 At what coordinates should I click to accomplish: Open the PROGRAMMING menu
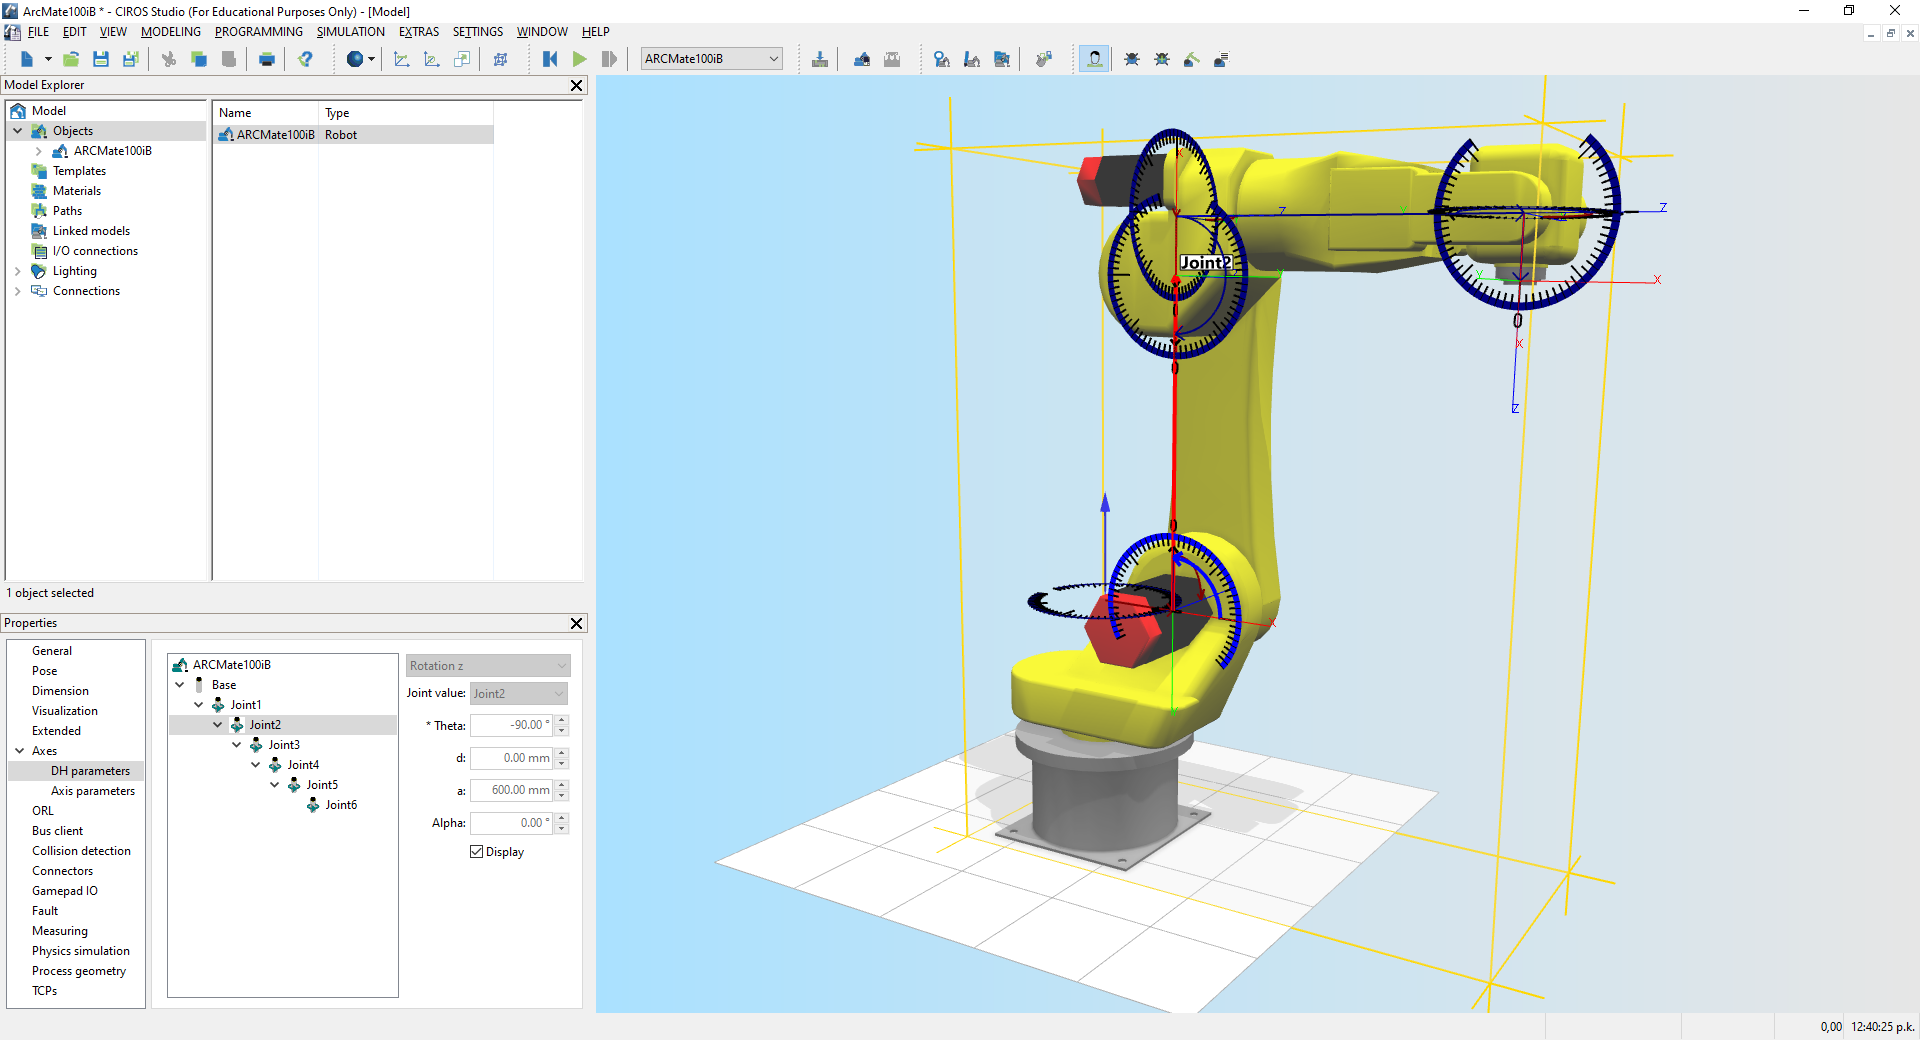pyautogui.click(x=258, y=32)
